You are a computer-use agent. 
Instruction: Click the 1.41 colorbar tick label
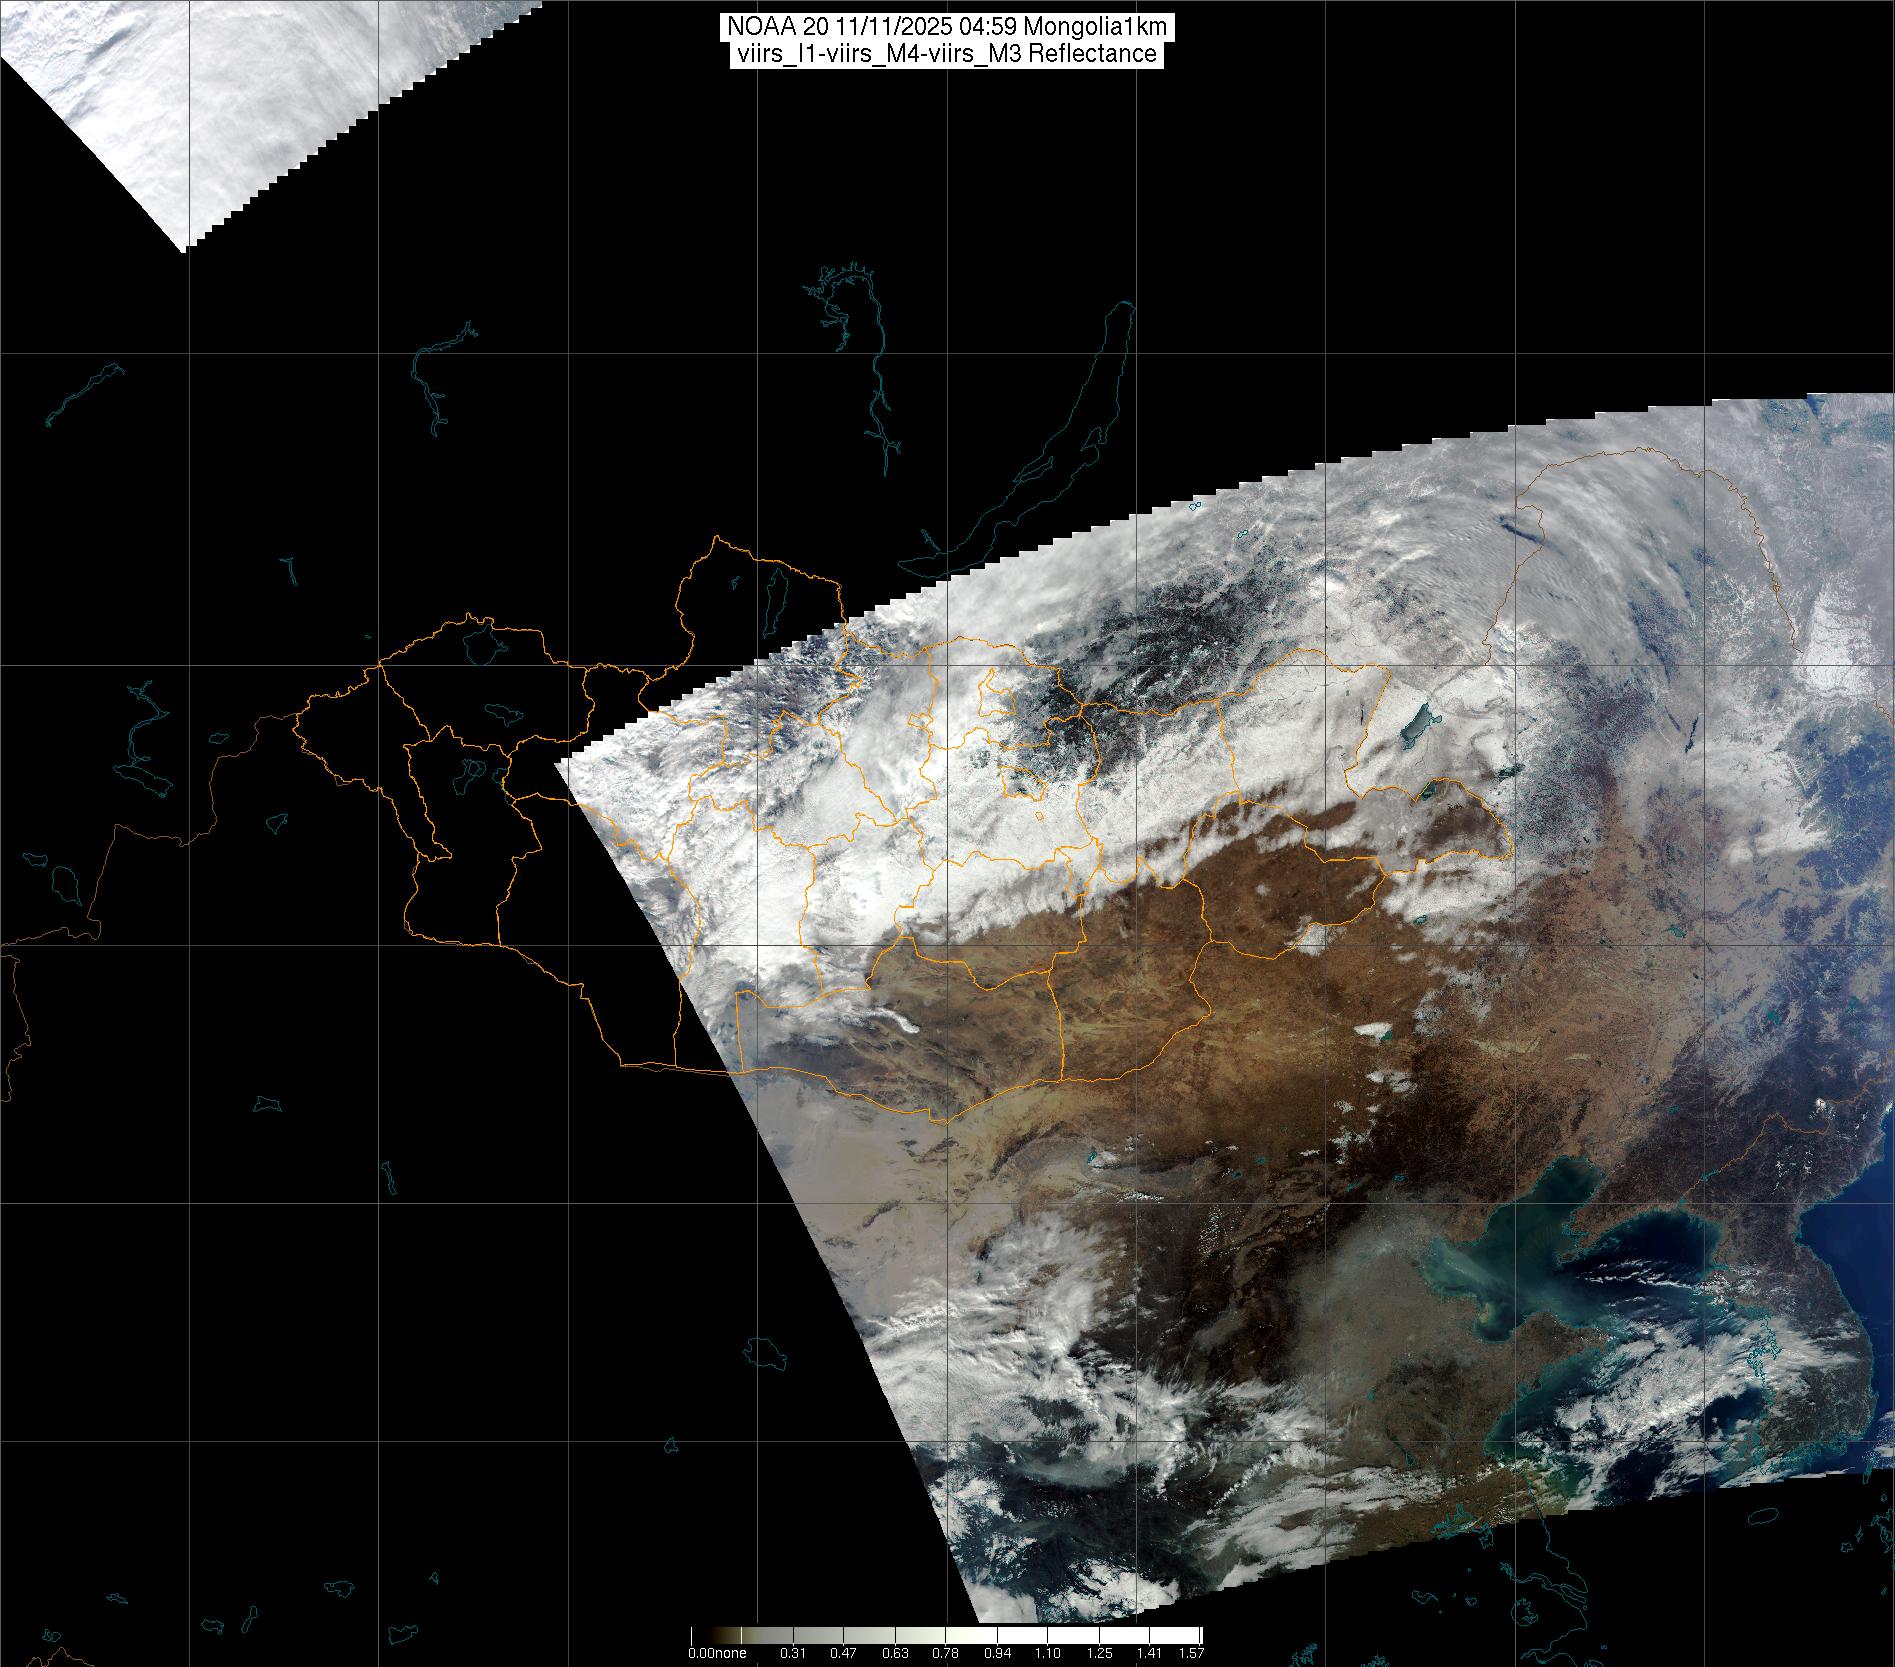tap(1150, 1654)
